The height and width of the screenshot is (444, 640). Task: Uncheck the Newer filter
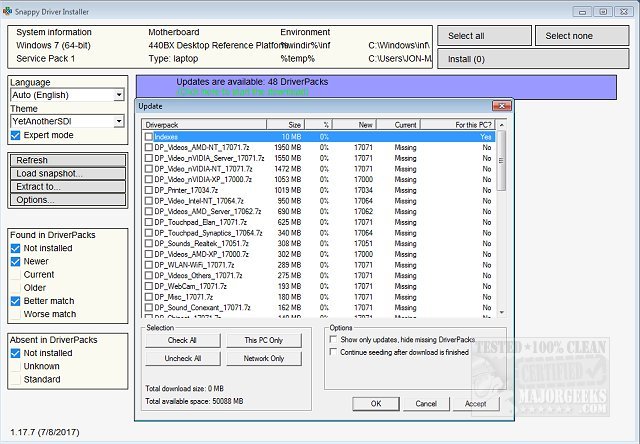click(x=15, y=261)
